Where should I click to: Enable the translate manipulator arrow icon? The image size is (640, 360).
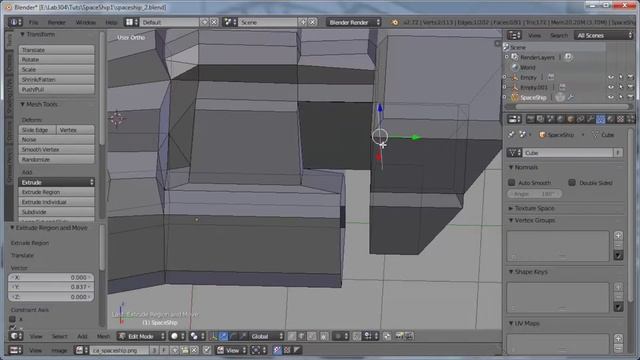(x=223, y=336)
